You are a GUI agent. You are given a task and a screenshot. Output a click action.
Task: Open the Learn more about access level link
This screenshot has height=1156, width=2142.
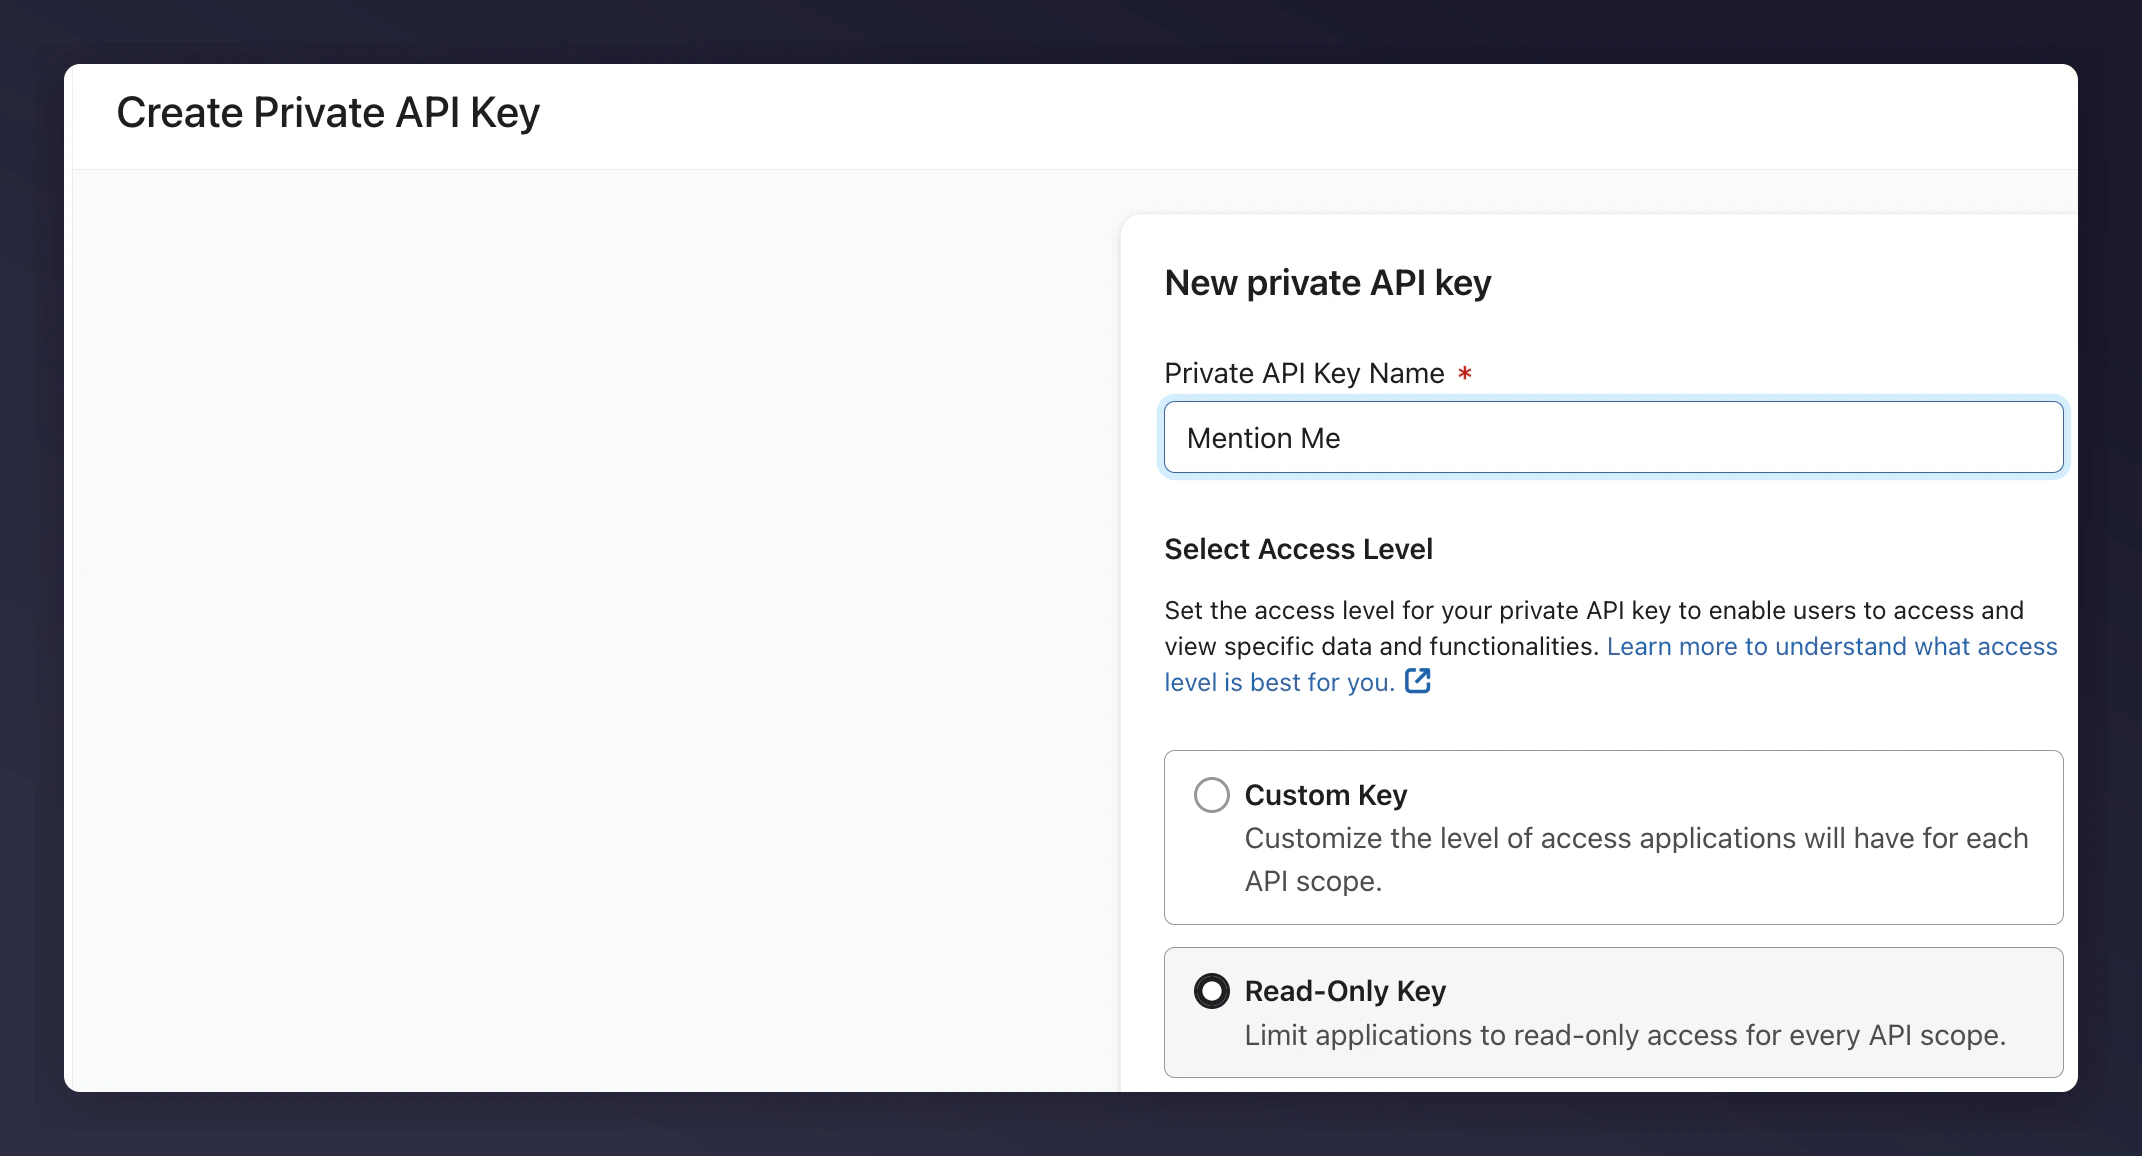pos(1611,664)
